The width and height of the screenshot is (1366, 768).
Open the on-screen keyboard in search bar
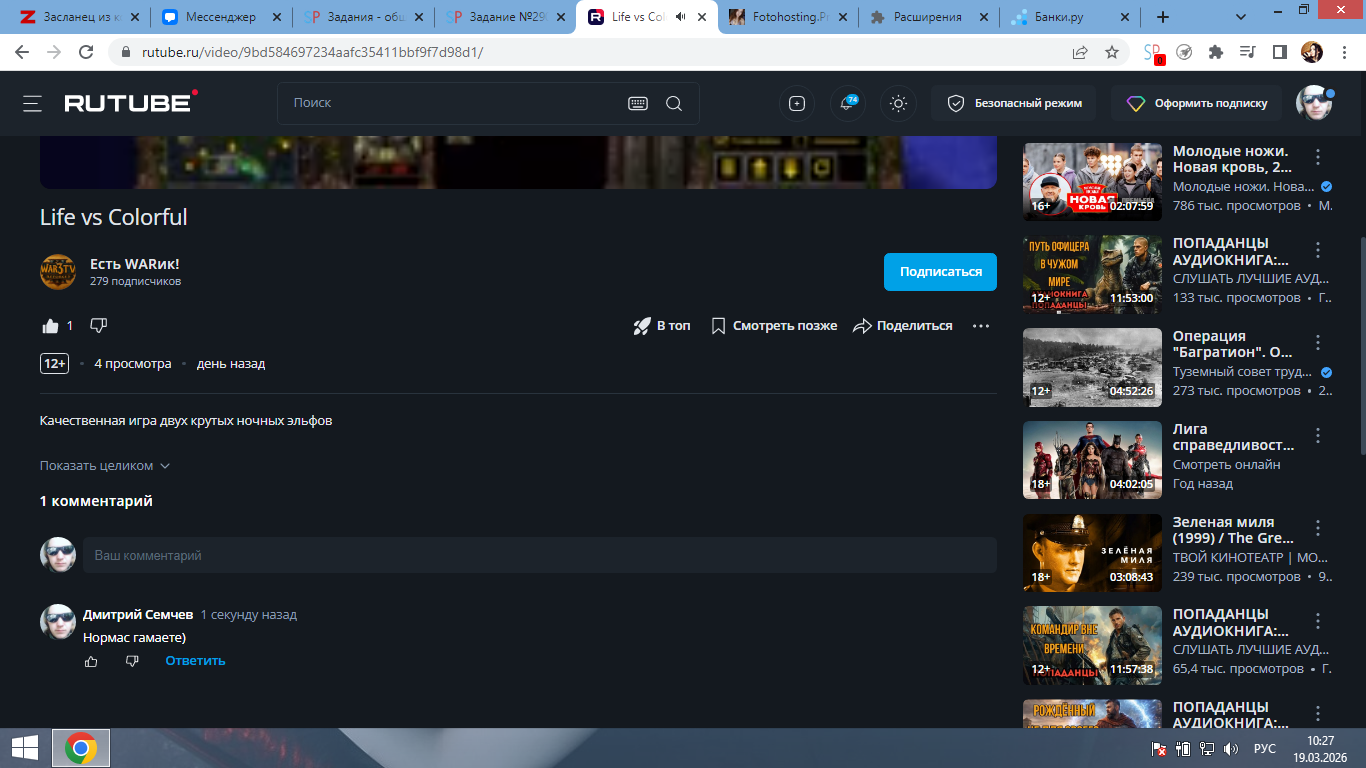pos(638,103)
